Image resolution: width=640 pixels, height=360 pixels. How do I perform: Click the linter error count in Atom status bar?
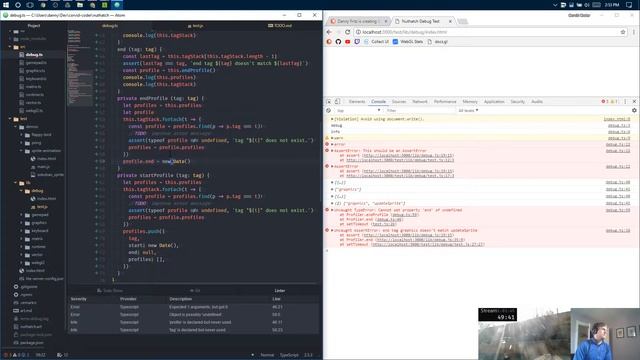pyautogui.click(x=7, y=355)
